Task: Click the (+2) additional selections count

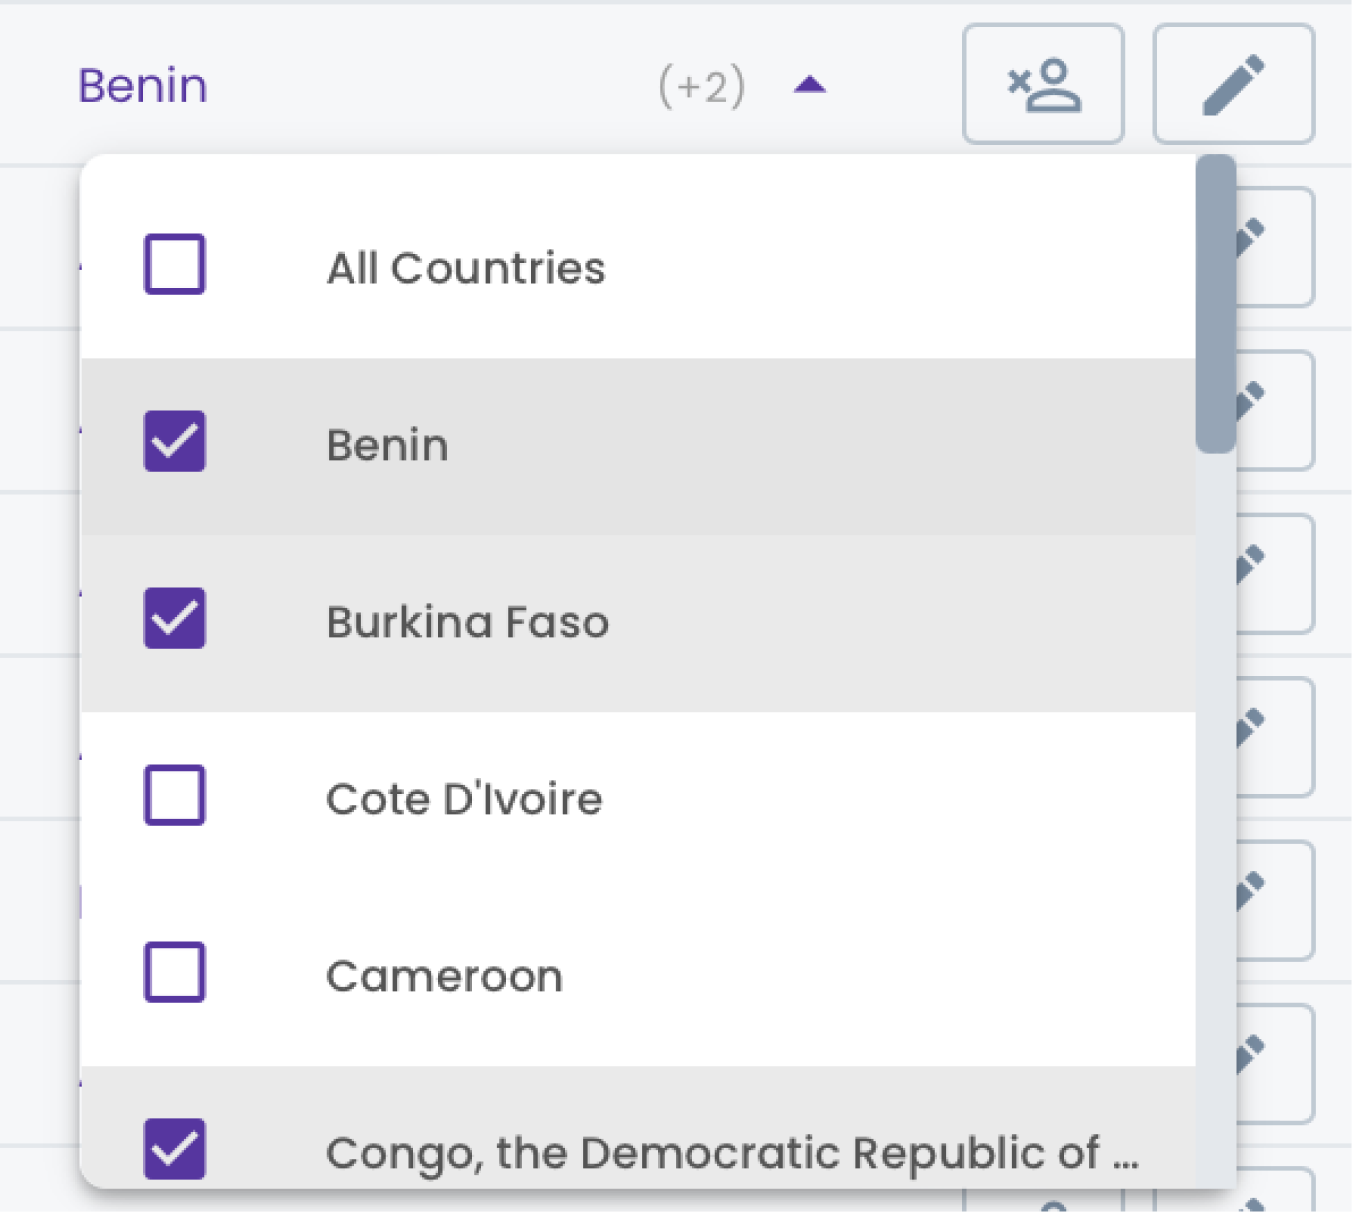Action: 702,87
